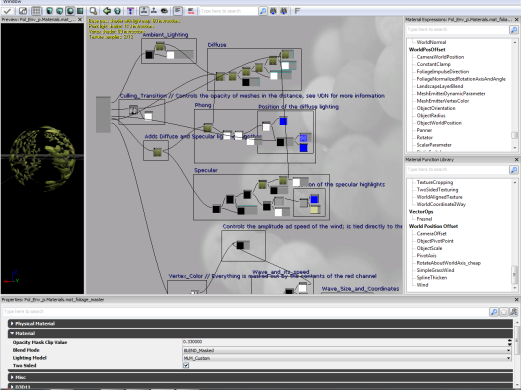The width and height of the screenshot is (523, 390).
Task: Click the Material Expressions search magnifier icon
Action: pos(514,30)
